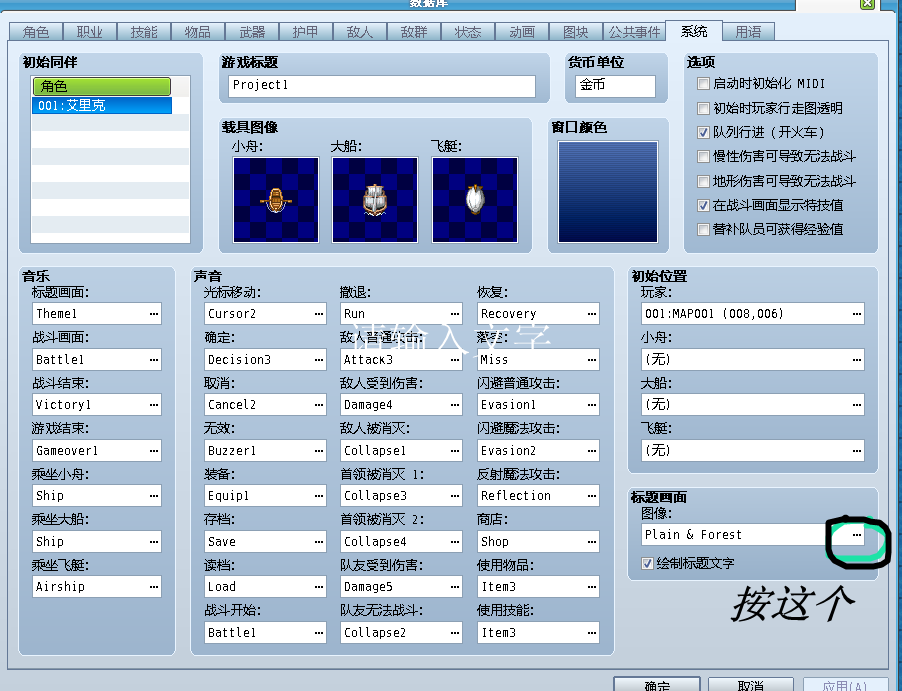
Task: Open the ellipsis for Shop sound
Action: [x=592, y=541]
